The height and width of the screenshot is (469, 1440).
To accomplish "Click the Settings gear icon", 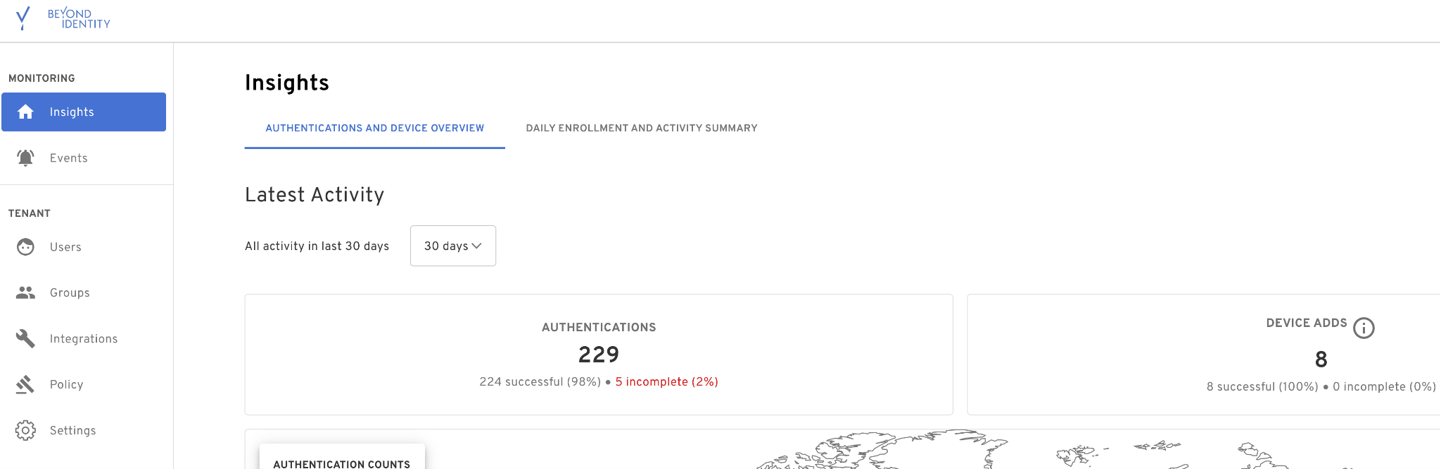I will pos(26,431).
